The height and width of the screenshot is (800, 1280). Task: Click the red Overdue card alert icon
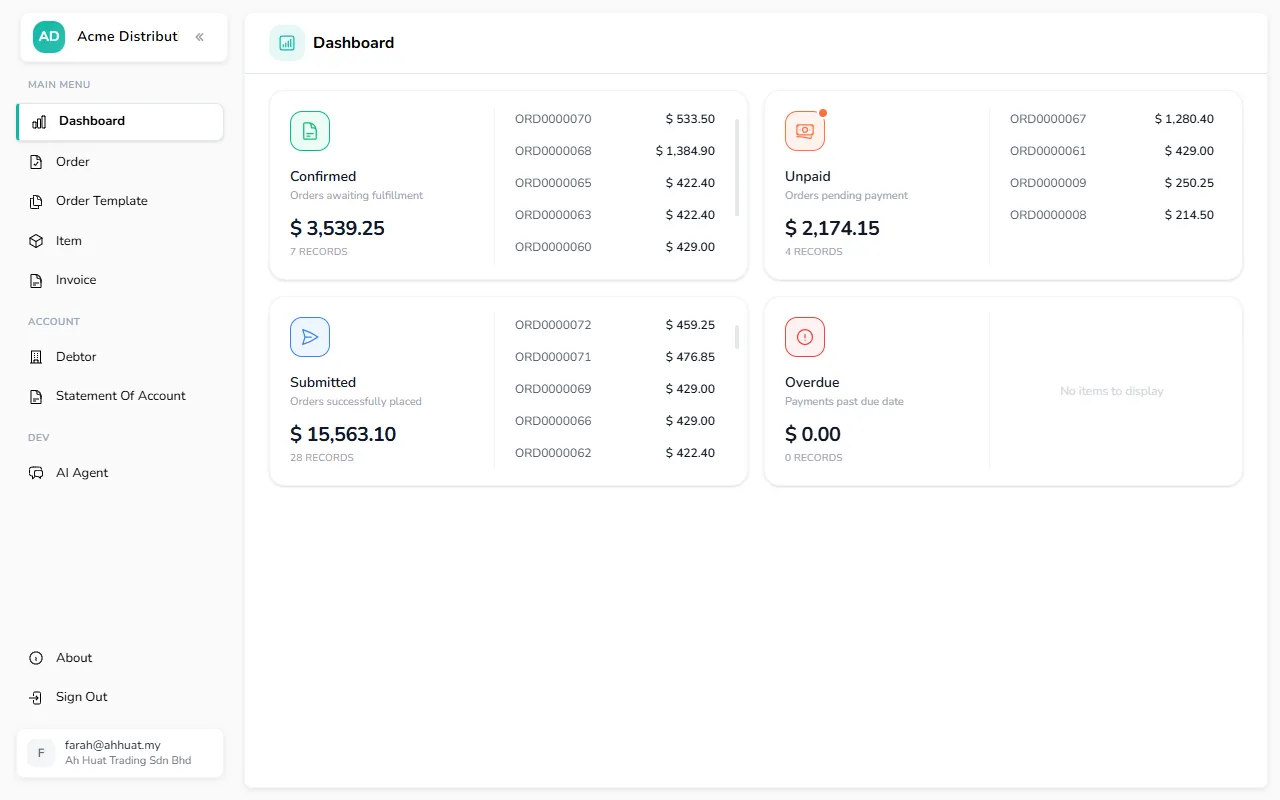[805, 337]
